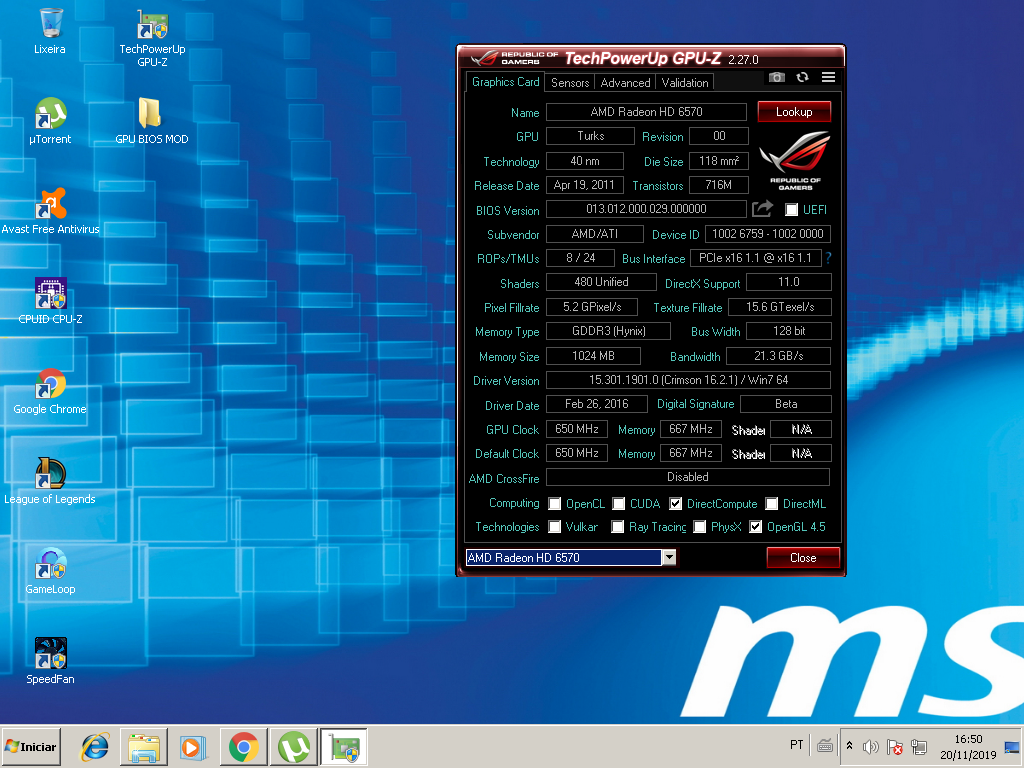Open the AMD Radeon HD 6570 GPU dropdown
1024x768 pixels.
coord(669,557)
